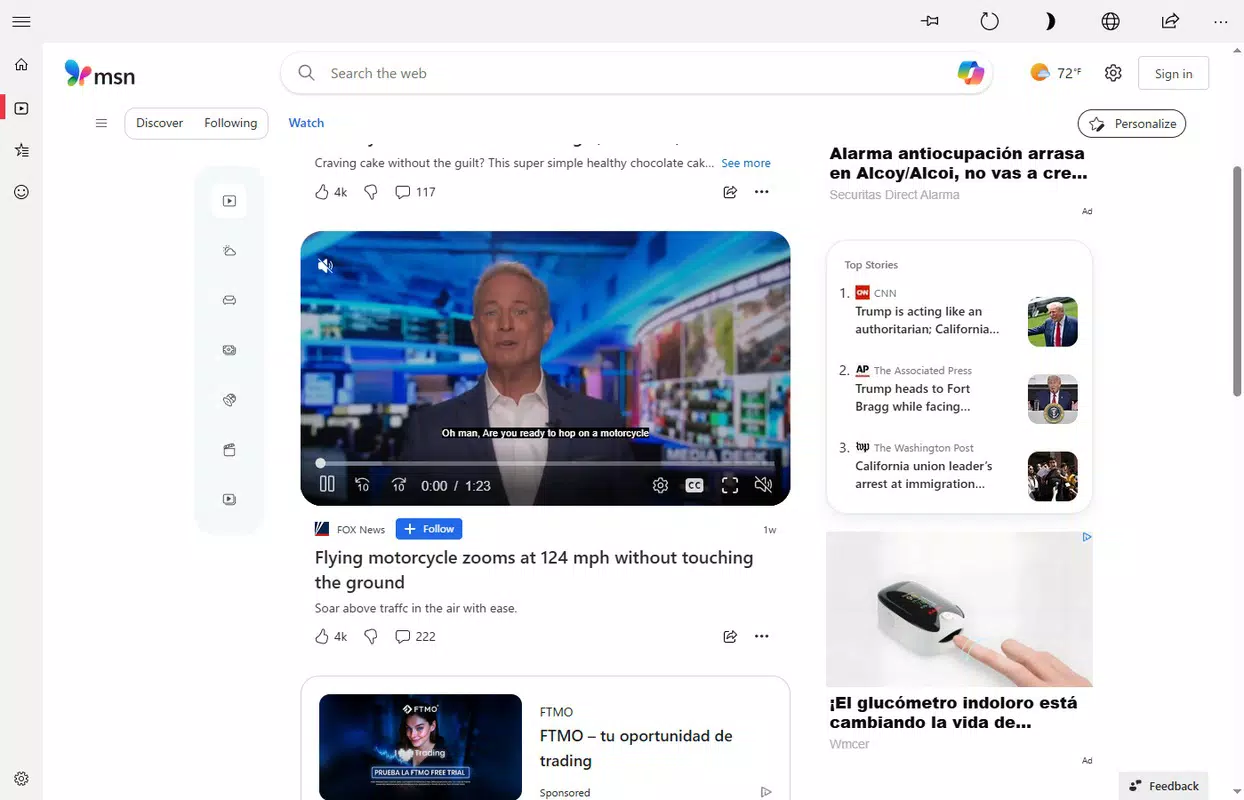This screenshot has width=1244, height=800.
Task: Open more options for the cake article
Action: point(762,192)
